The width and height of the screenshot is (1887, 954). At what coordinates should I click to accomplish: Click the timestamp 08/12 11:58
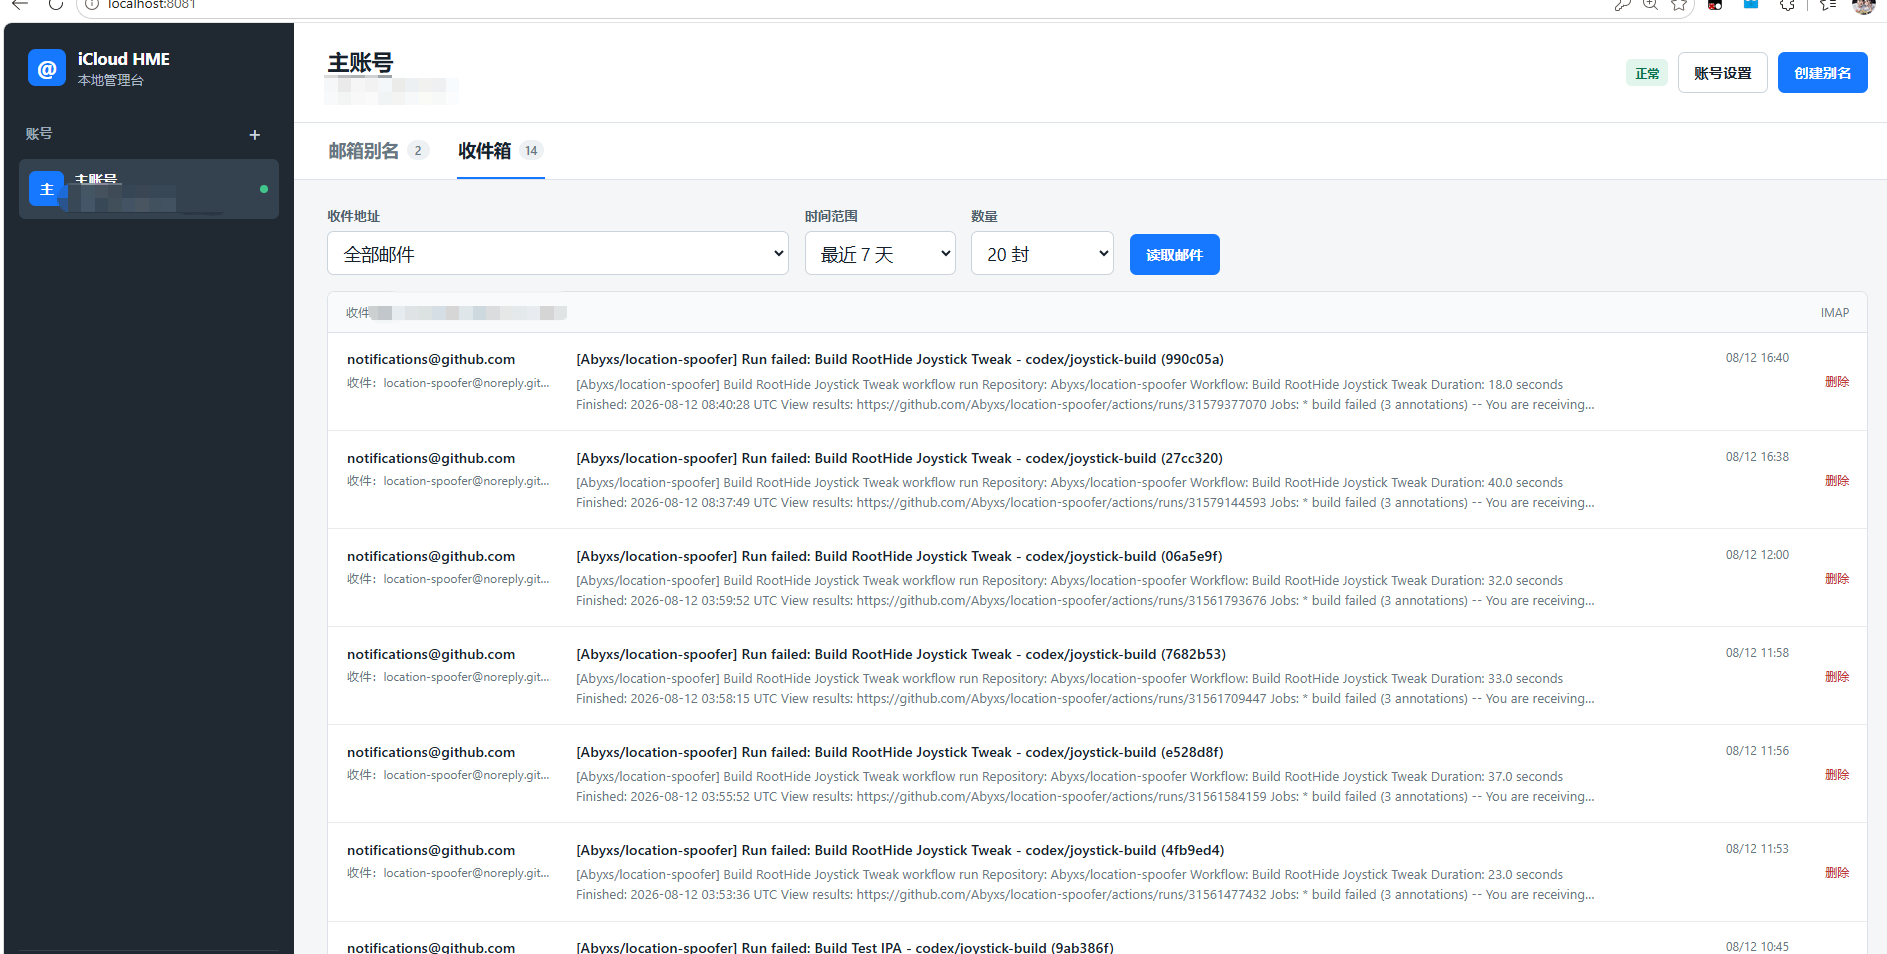tap(1757, 653)
